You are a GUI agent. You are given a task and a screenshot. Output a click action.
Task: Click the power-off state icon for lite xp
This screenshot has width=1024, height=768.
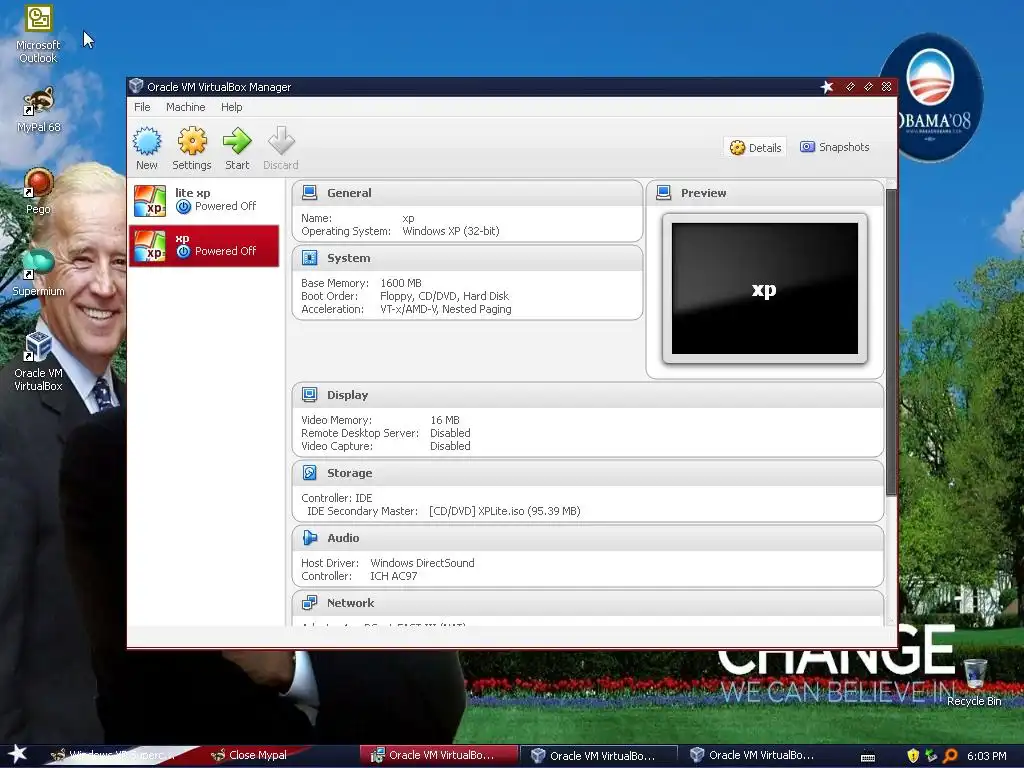184,207
